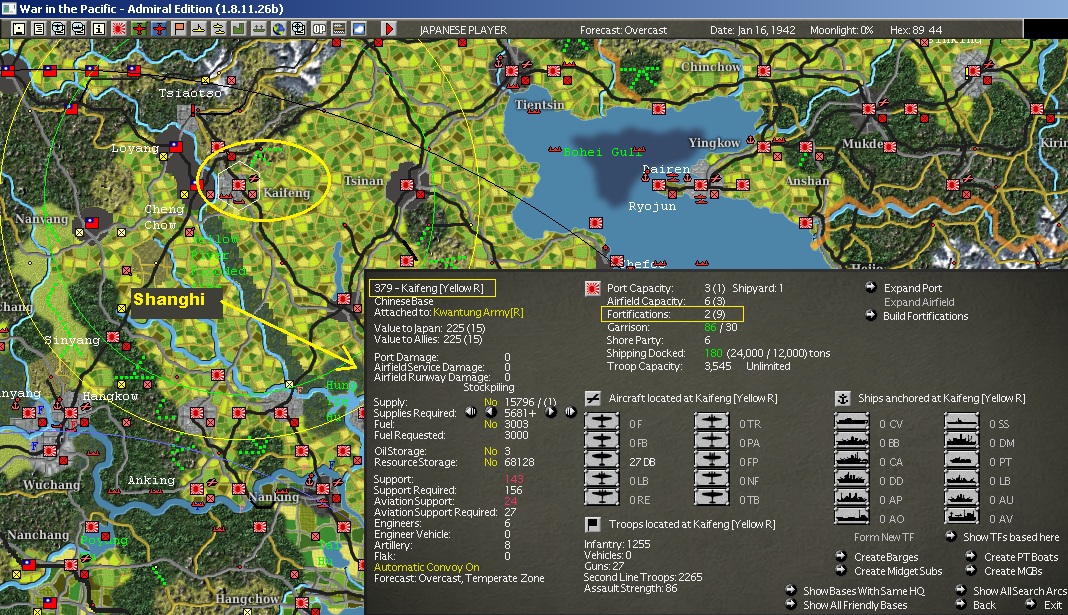
Task: Click the Shipping Docked 180 value
Action: pos(713,353)
